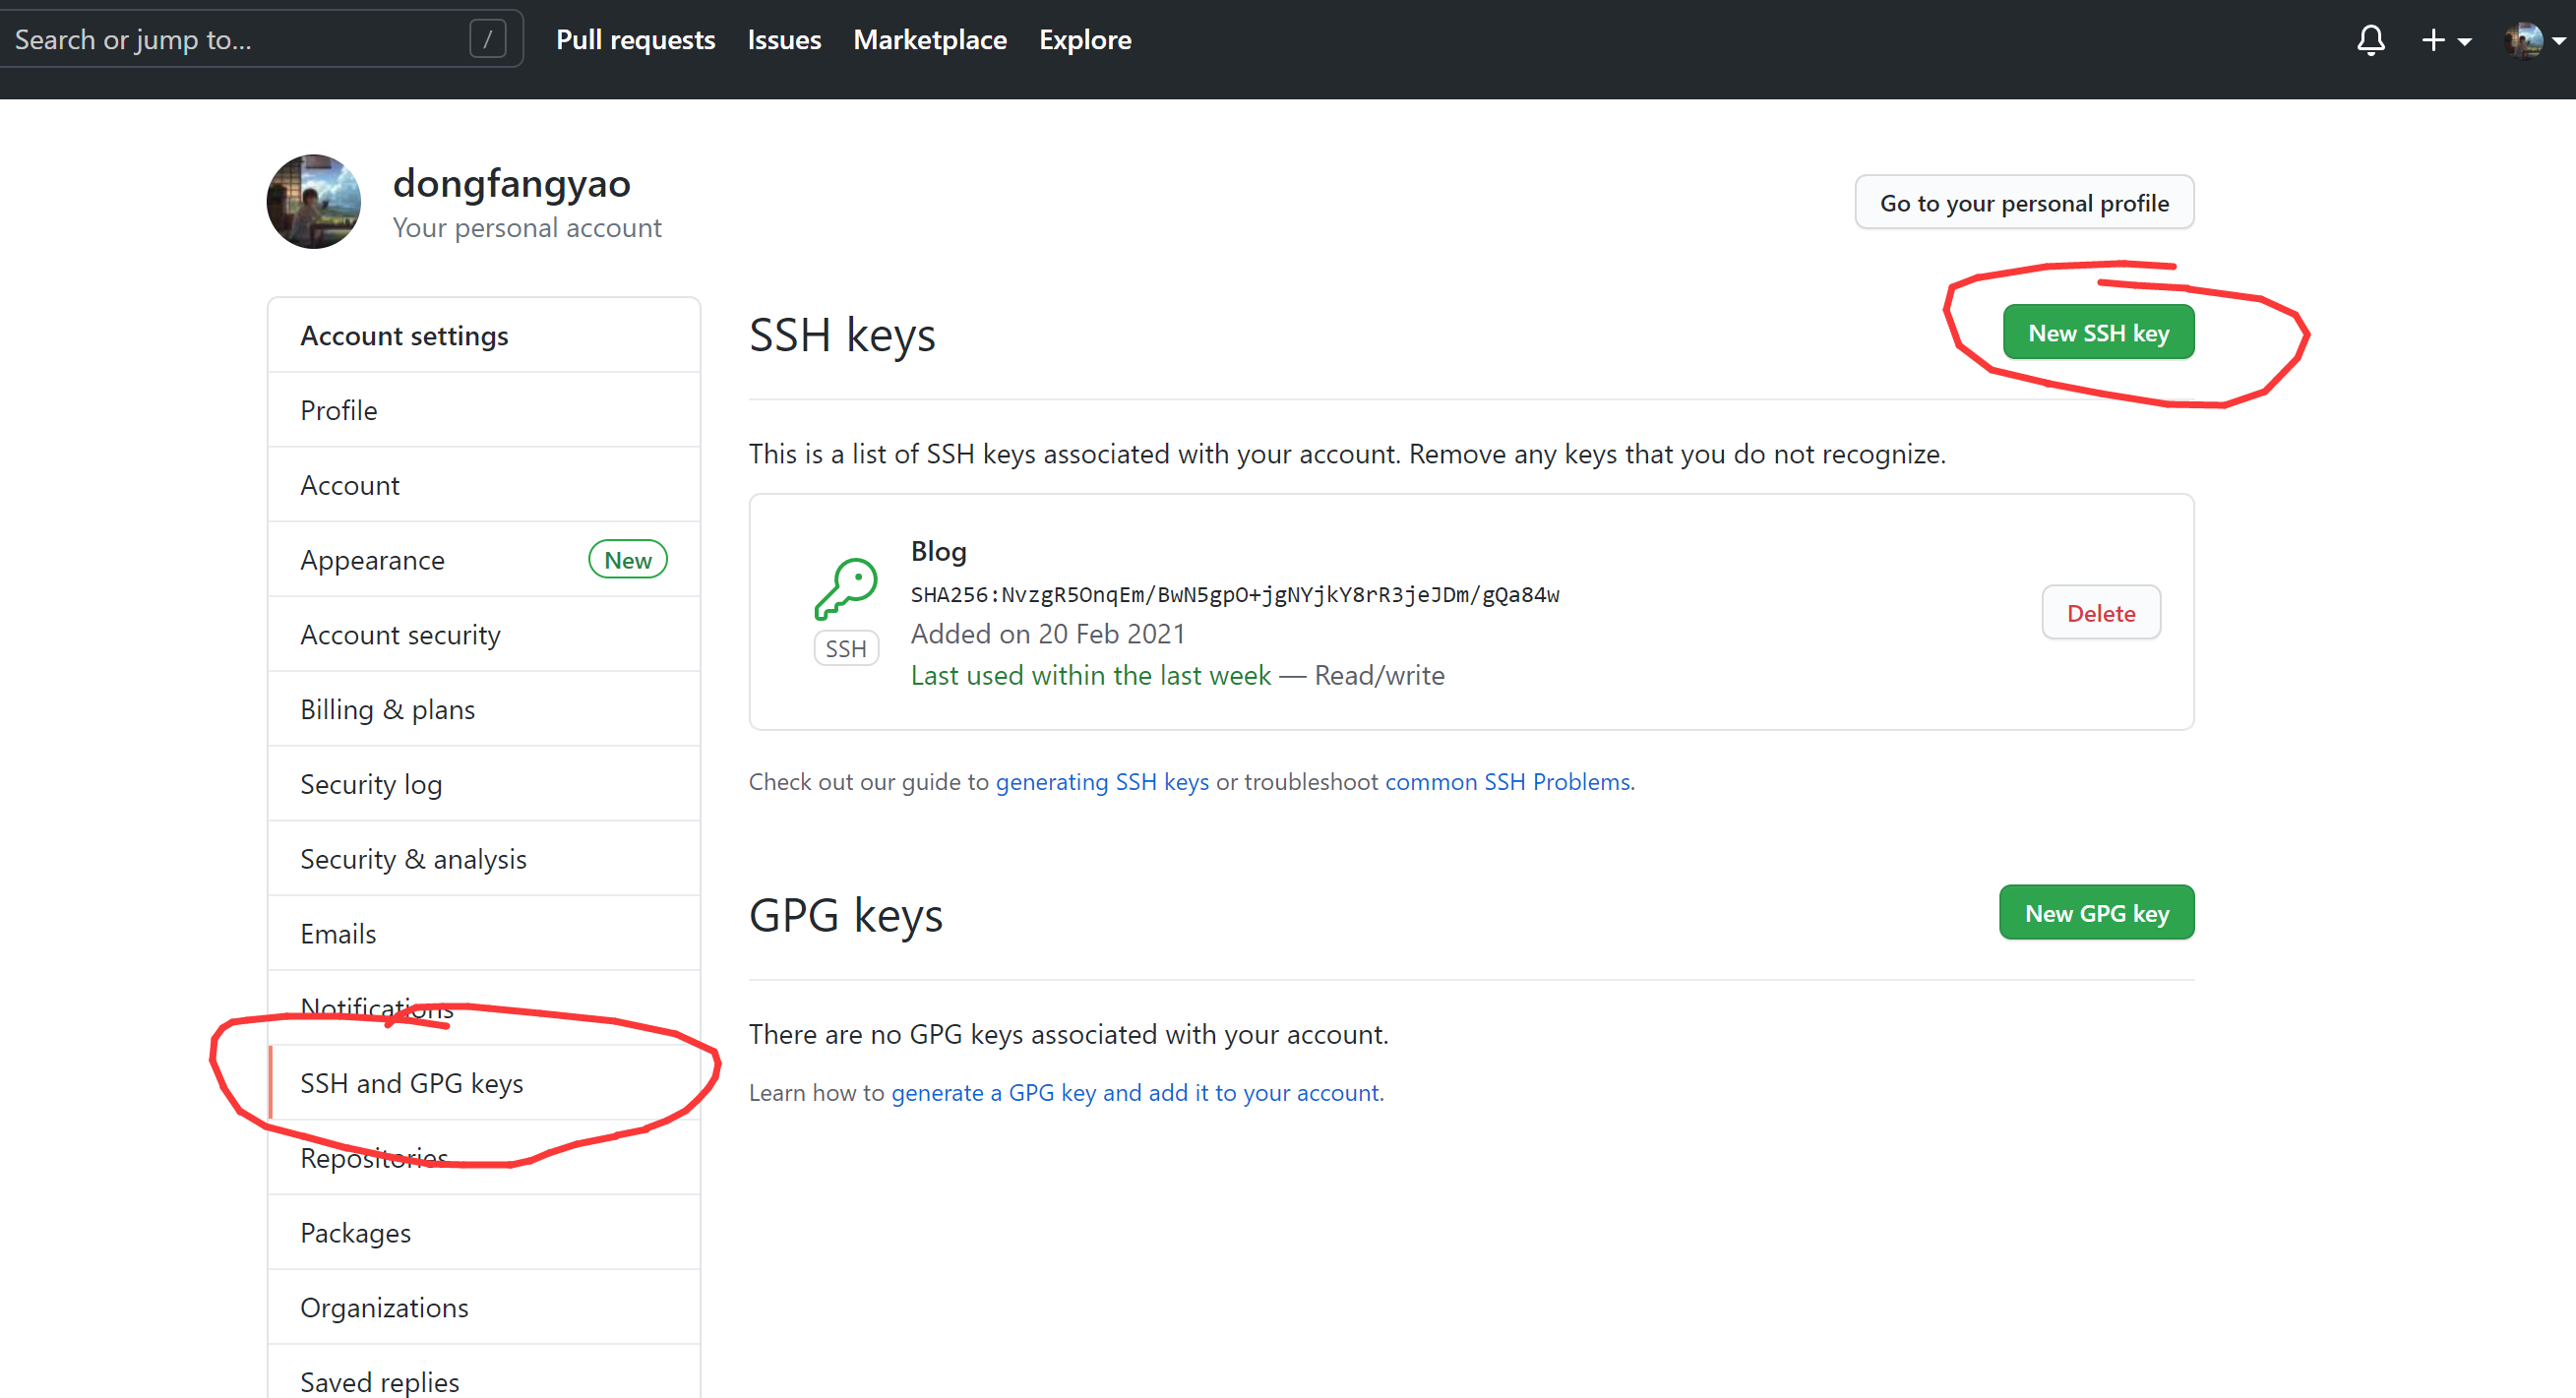
Task: Delete the Blog SSH key
Action: tap(2100, 612)
